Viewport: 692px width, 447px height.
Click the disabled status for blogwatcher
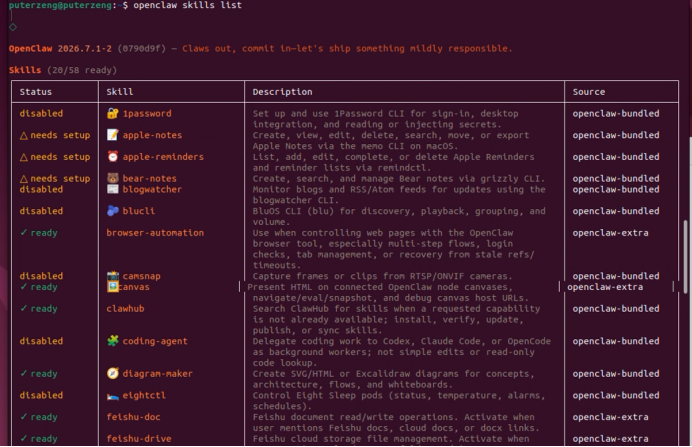coord(41,189)
